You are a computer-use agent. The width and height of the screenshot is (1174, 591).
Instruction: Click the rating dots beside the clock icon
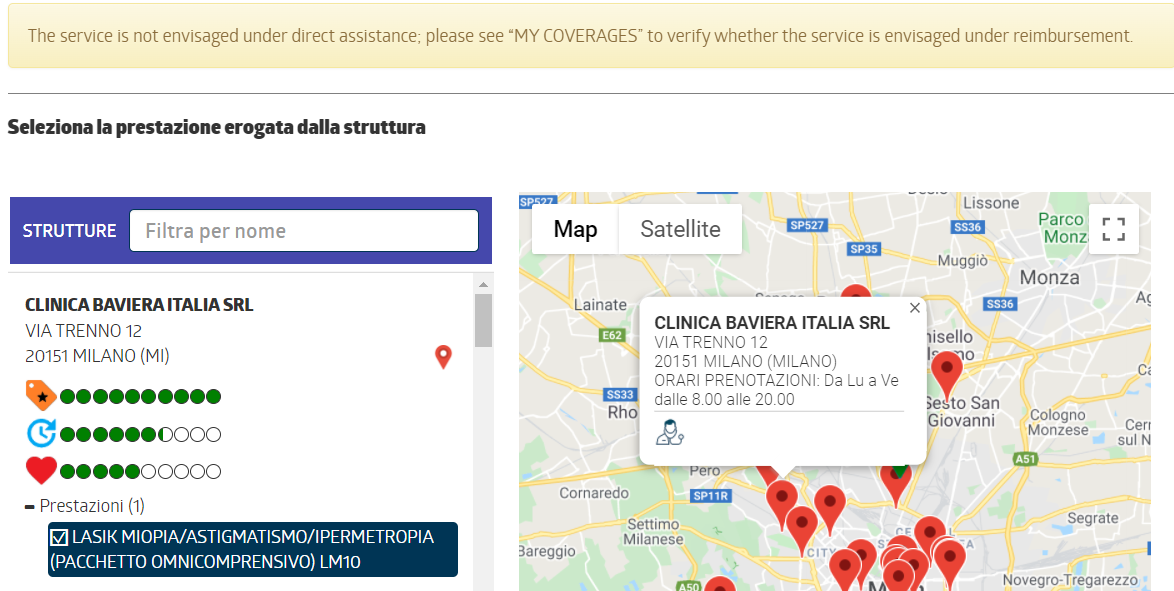[140, 434]
